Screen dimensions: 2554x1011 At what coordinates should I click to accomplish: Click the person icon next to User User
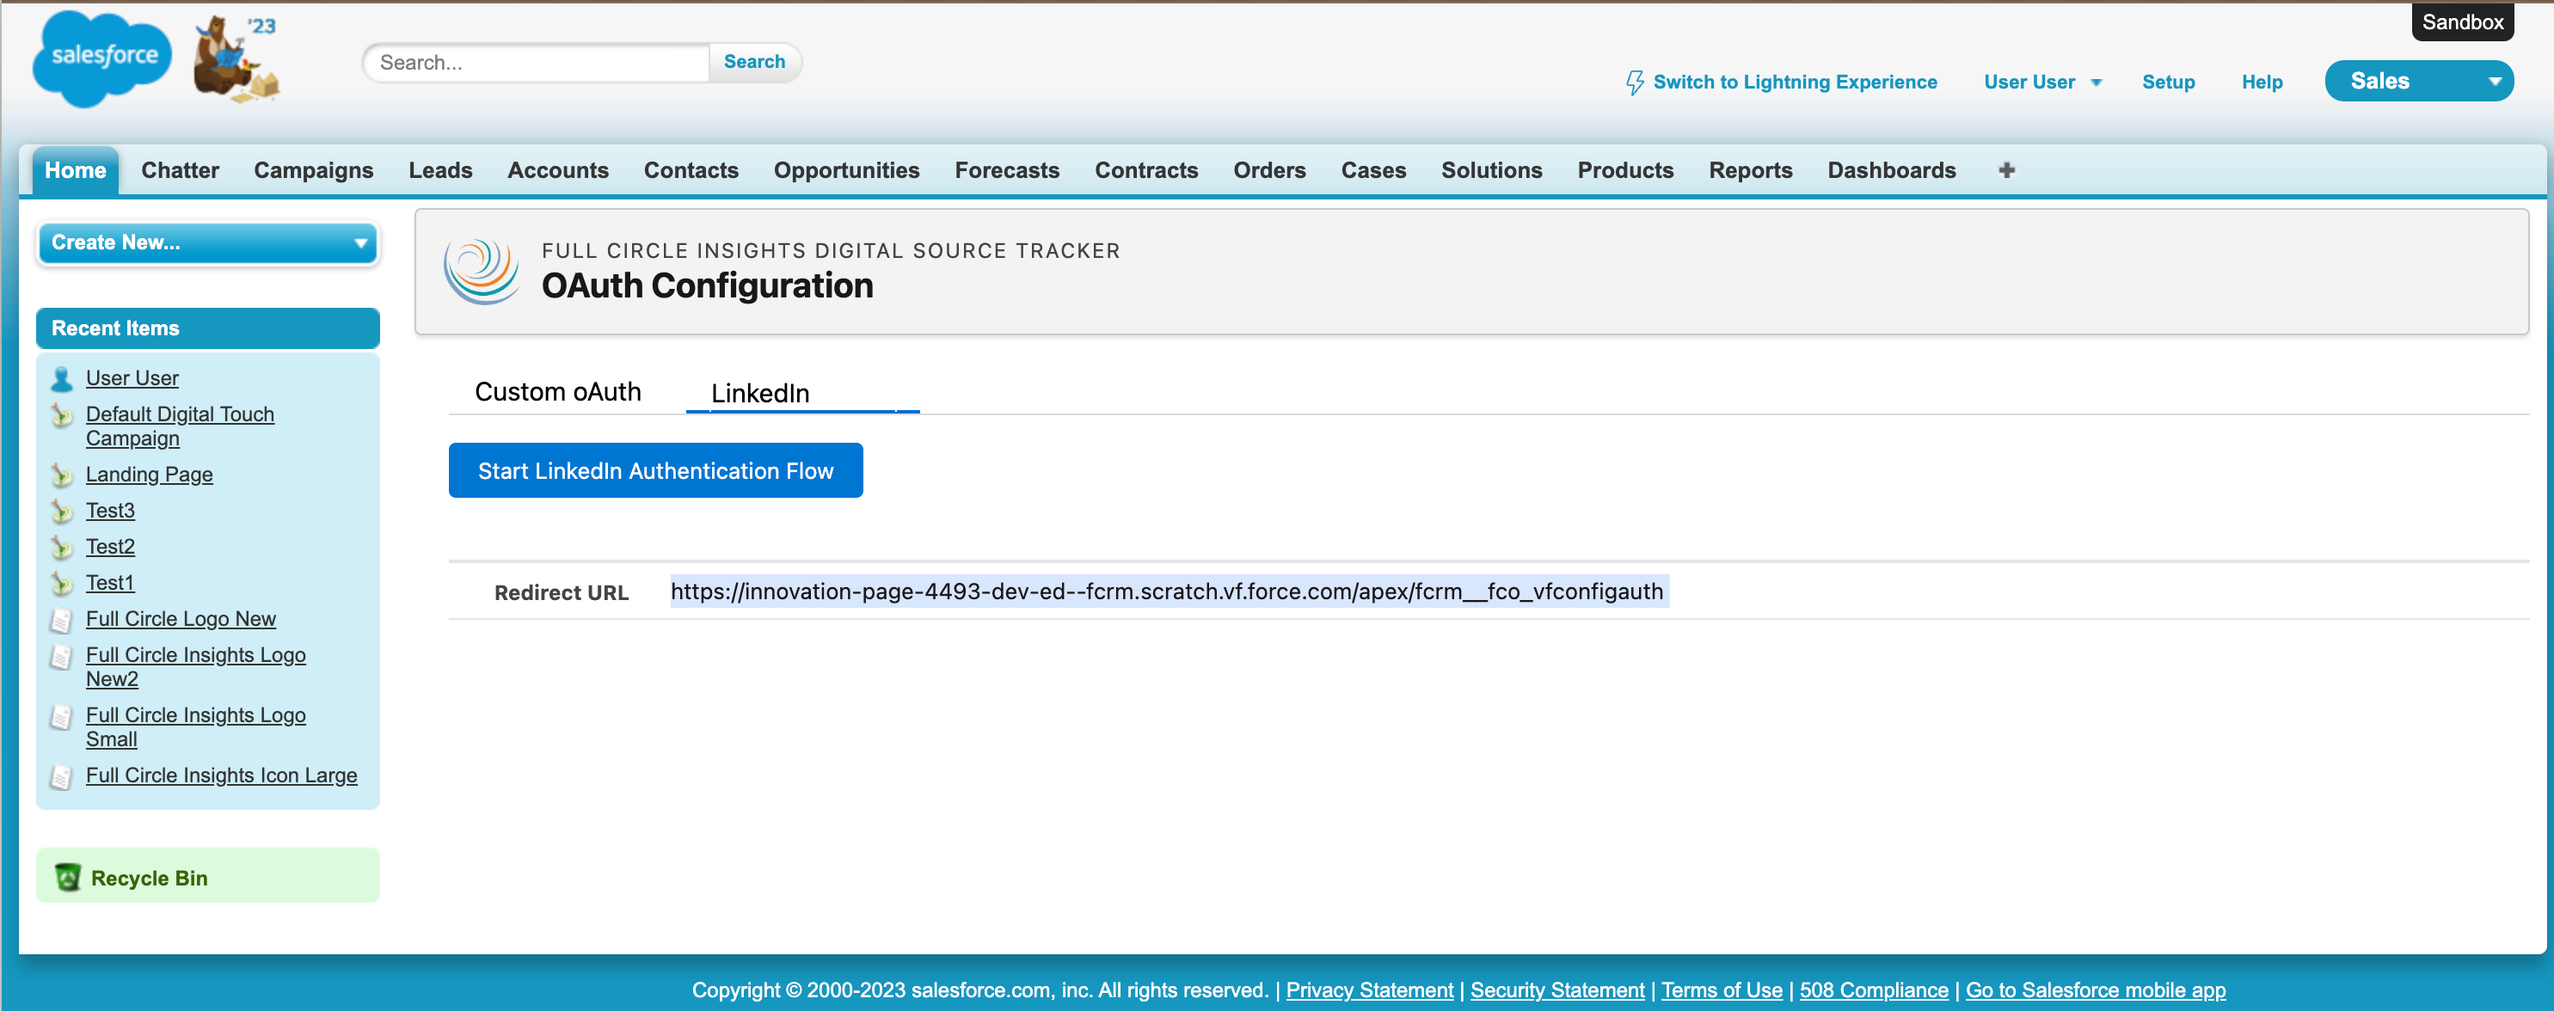(62, 379)
